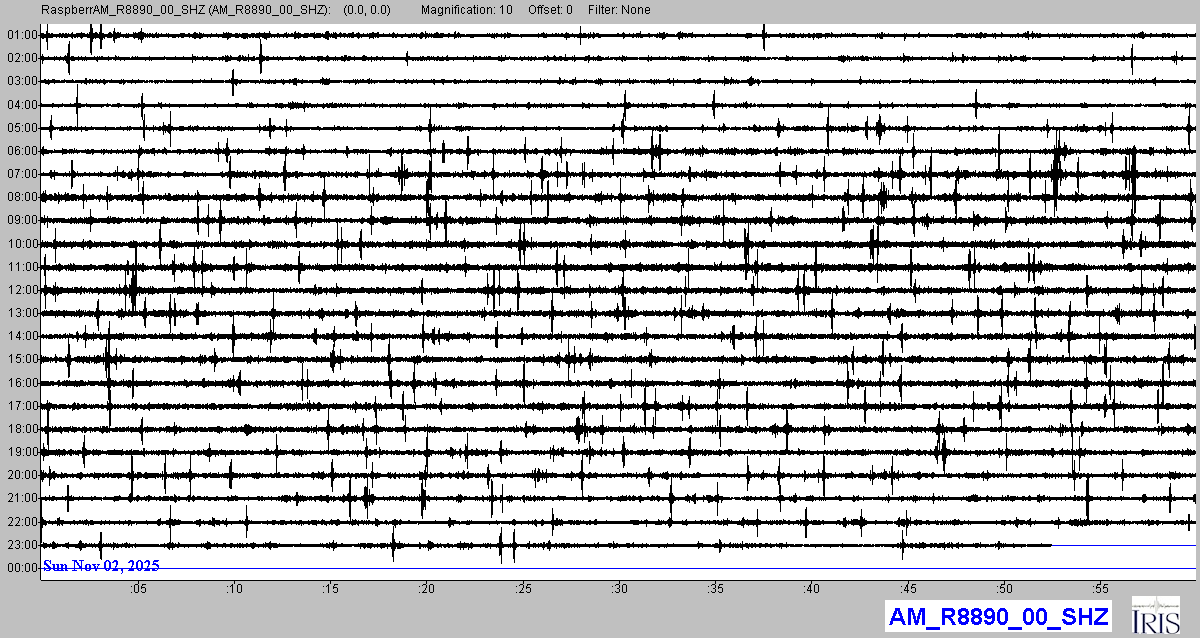
Task: Select the 07:00 hour trace label
Action: click(x=21, y=174)
